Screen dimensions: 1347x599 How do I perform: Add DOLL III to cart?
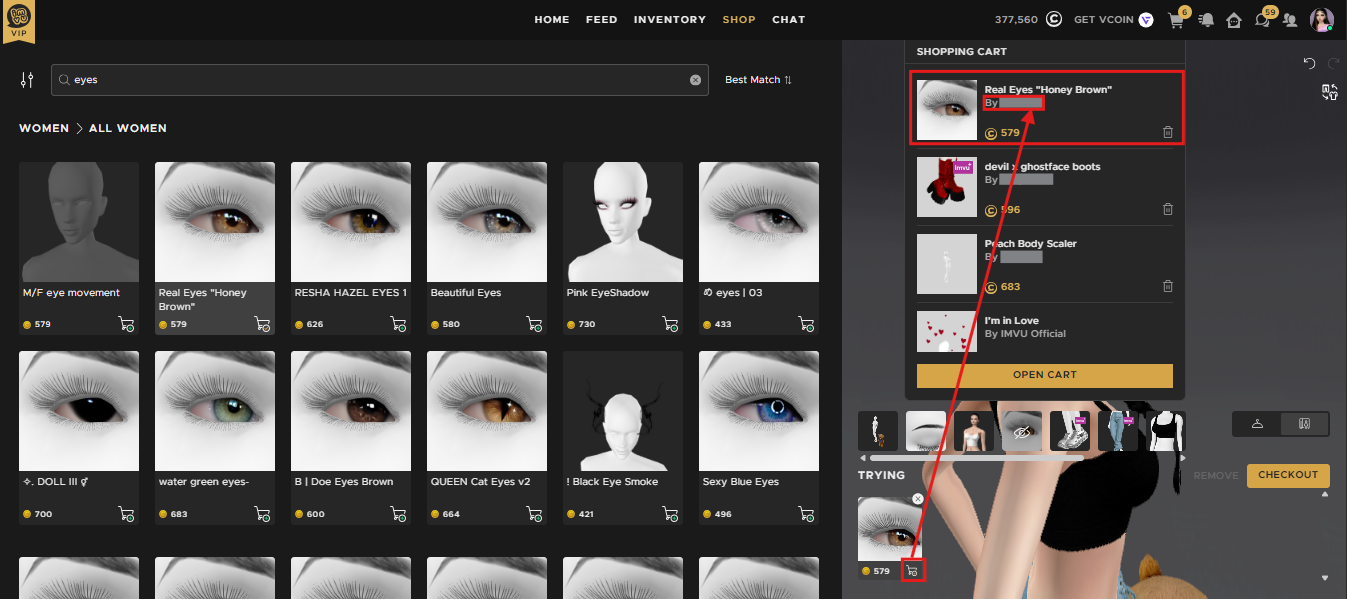(126, 514)
